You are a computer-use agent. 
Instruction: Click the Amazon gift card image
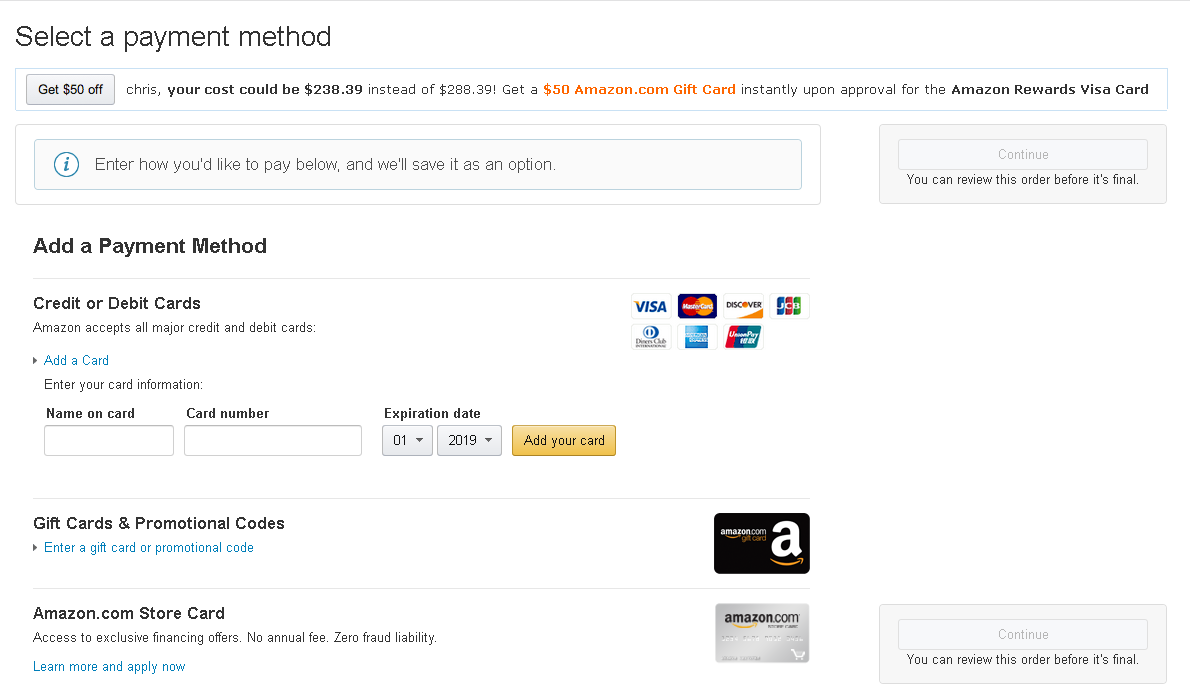tap(761, 543)
